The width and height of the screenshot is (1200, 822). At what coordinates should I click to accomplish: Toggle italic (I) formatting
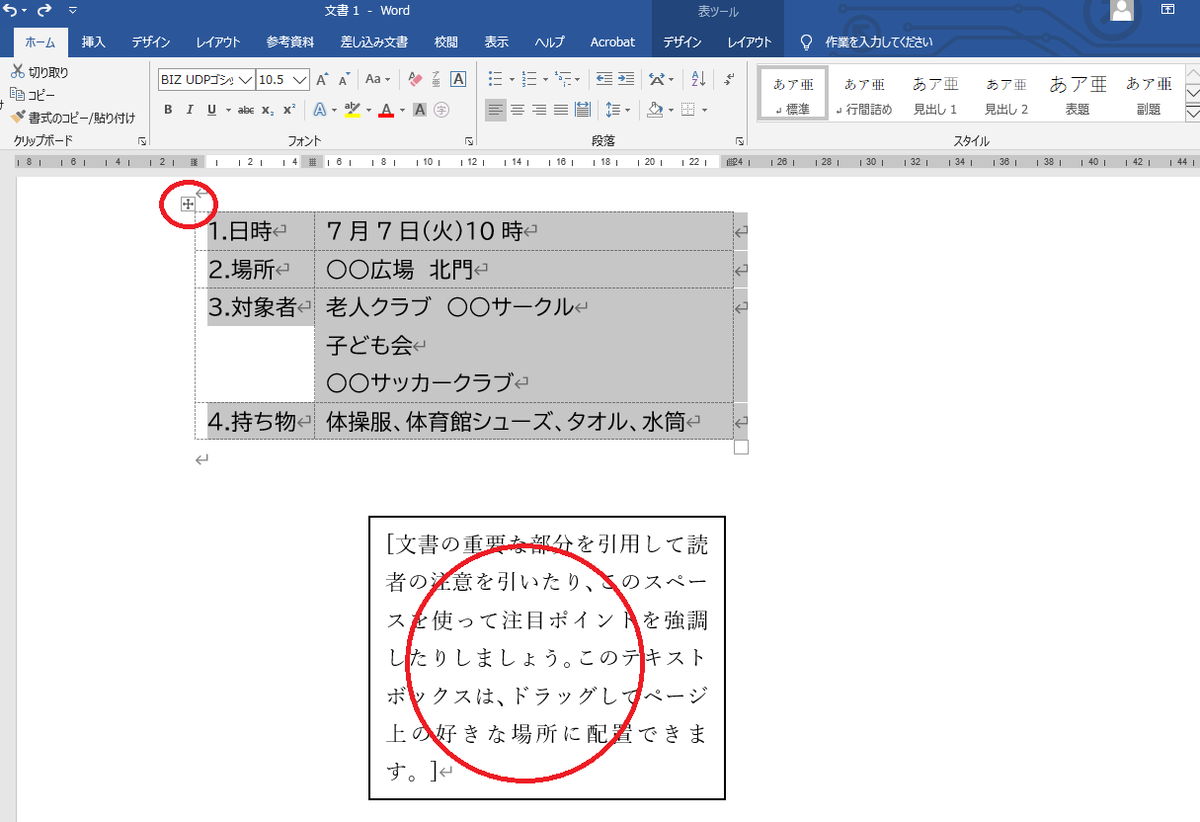(190, 110)
